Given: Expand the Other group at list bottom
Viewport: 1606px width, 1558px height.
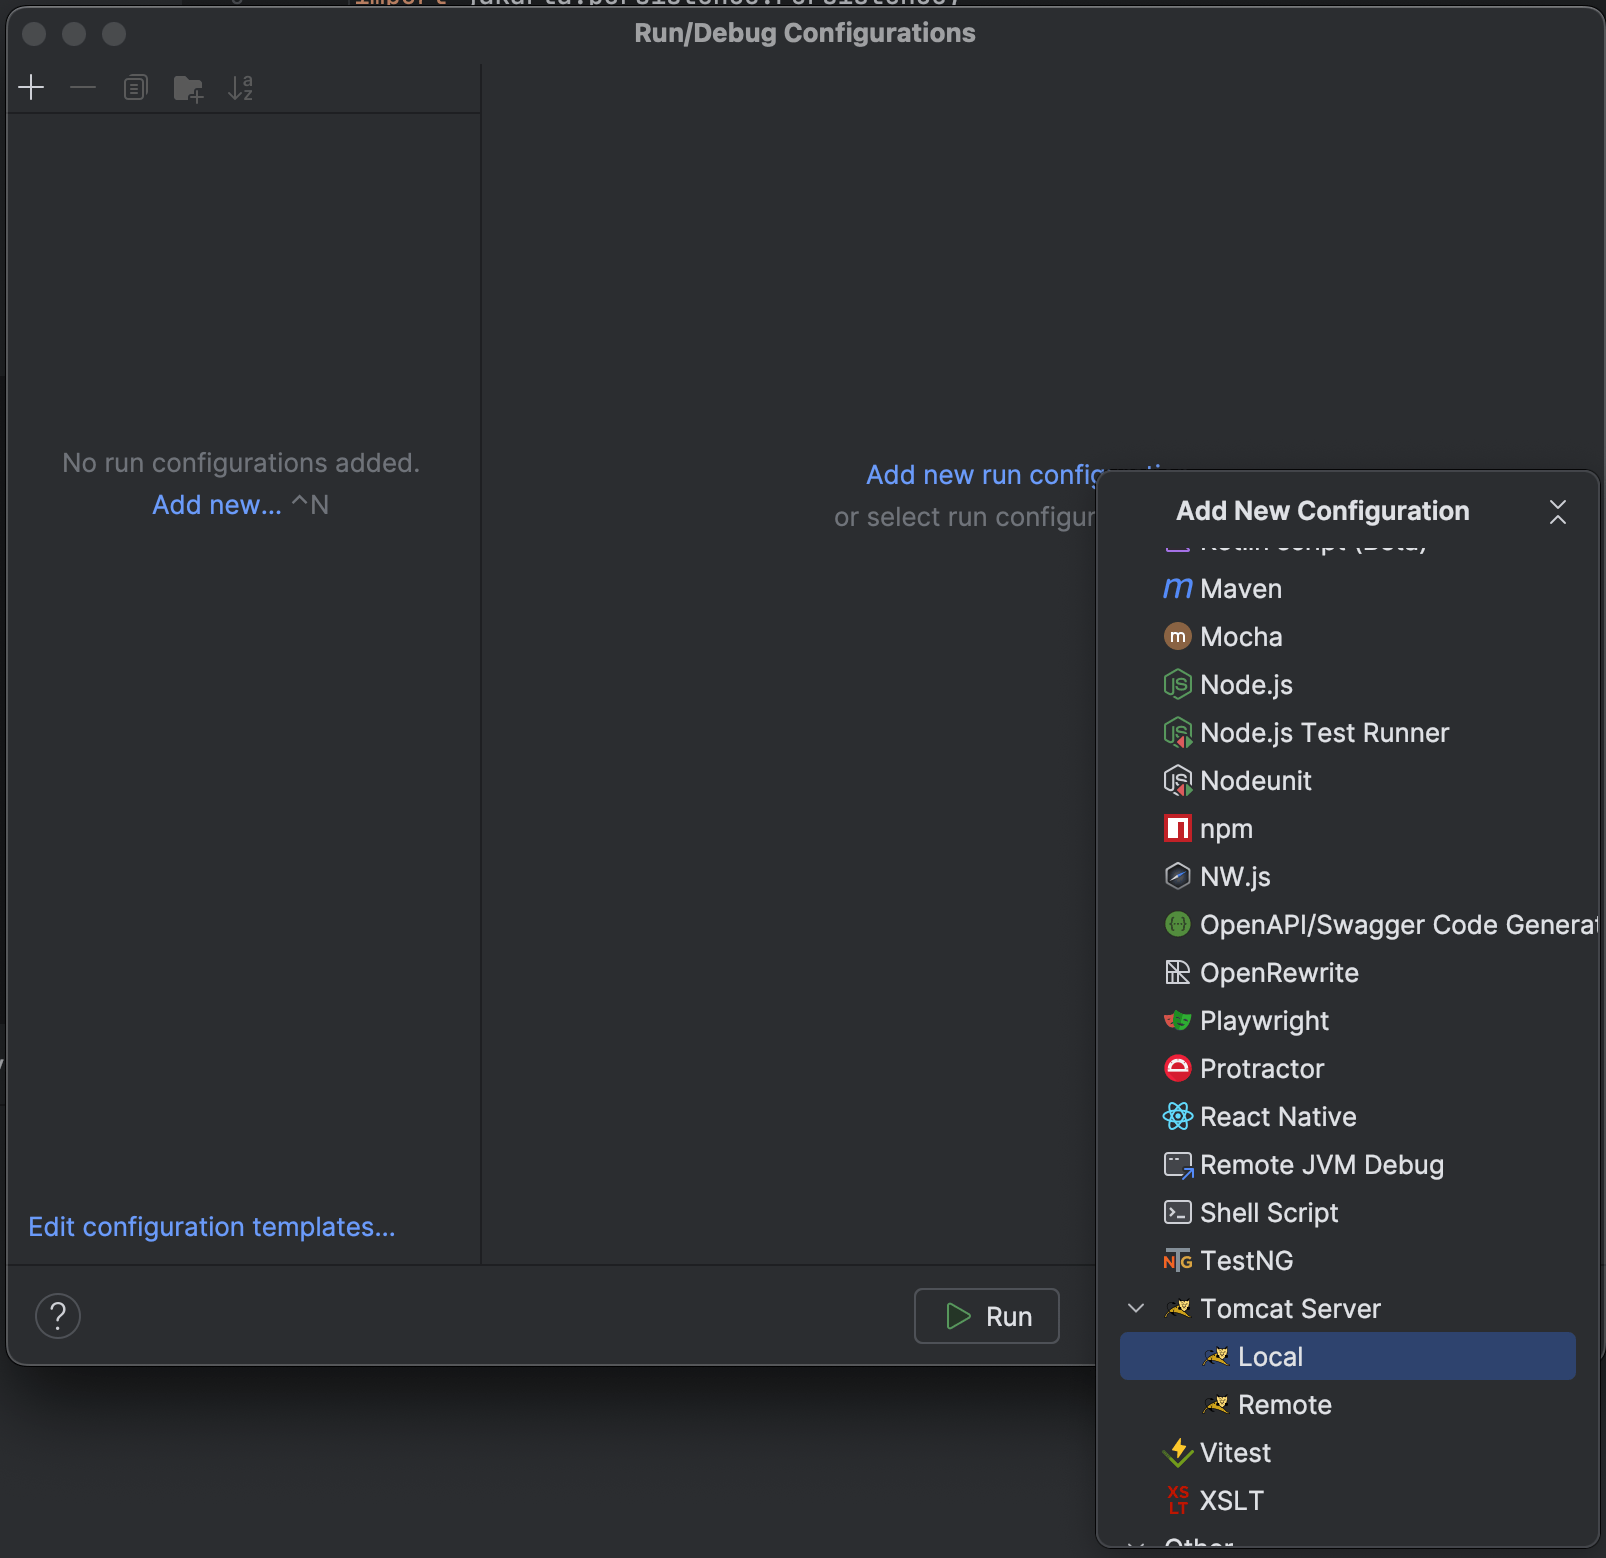Looking at the screenshot, I should coord(1136,1543).
